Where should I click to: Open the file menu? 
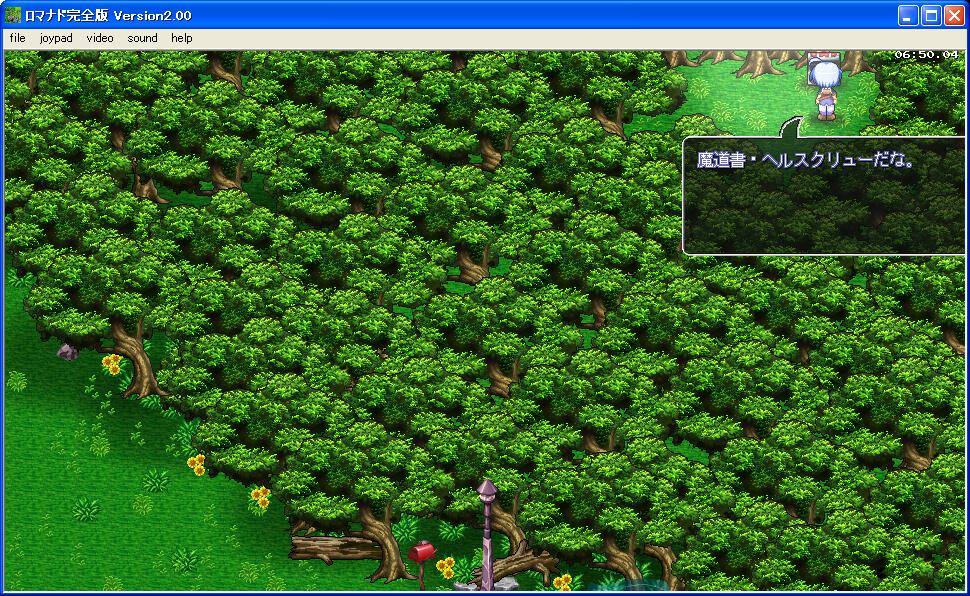(17, 38)
